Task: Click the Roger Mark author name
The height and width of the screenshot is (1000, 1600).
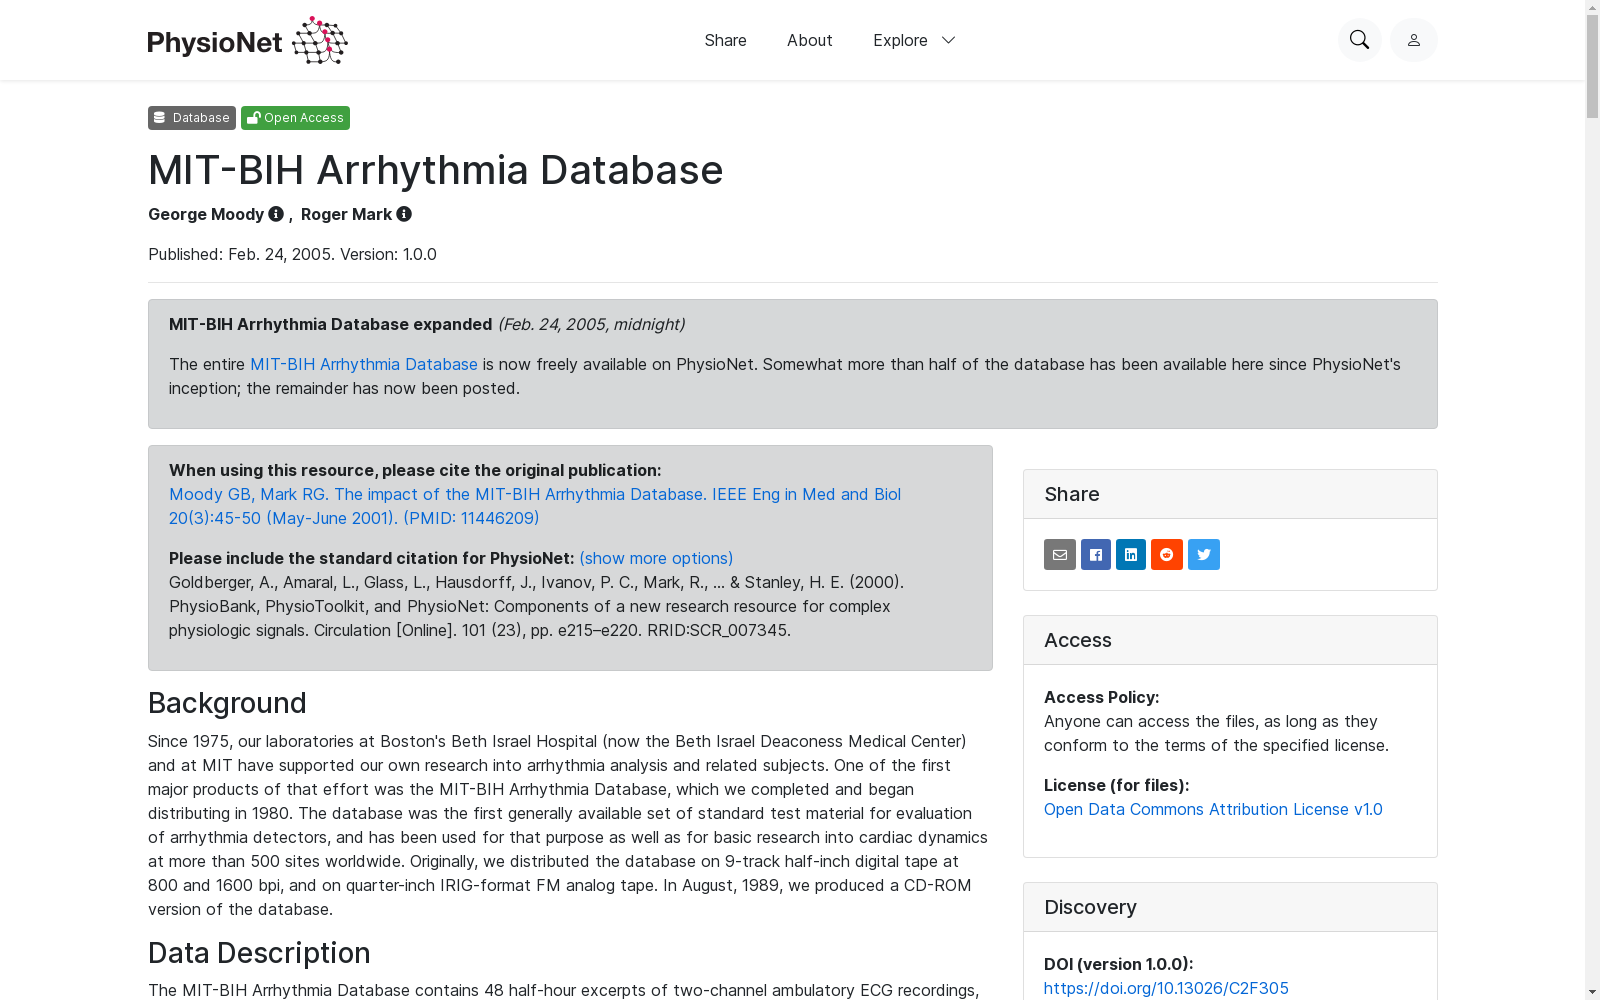Action: pyautogui.click(x=346, y=214)
